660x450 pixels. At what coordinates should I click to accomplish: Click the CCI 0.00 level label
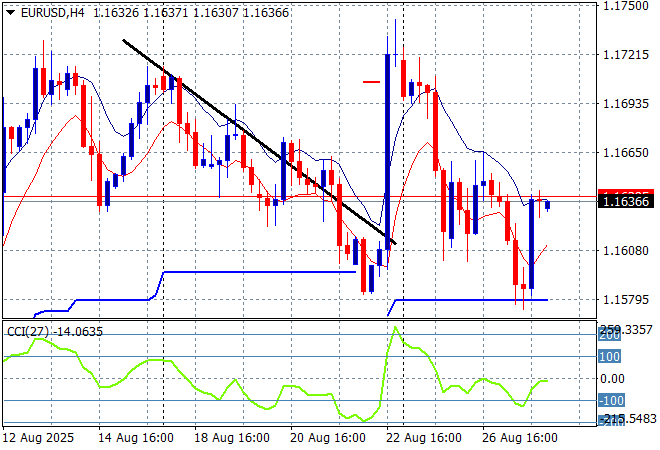pyautogui.click(x=612, y=378)
